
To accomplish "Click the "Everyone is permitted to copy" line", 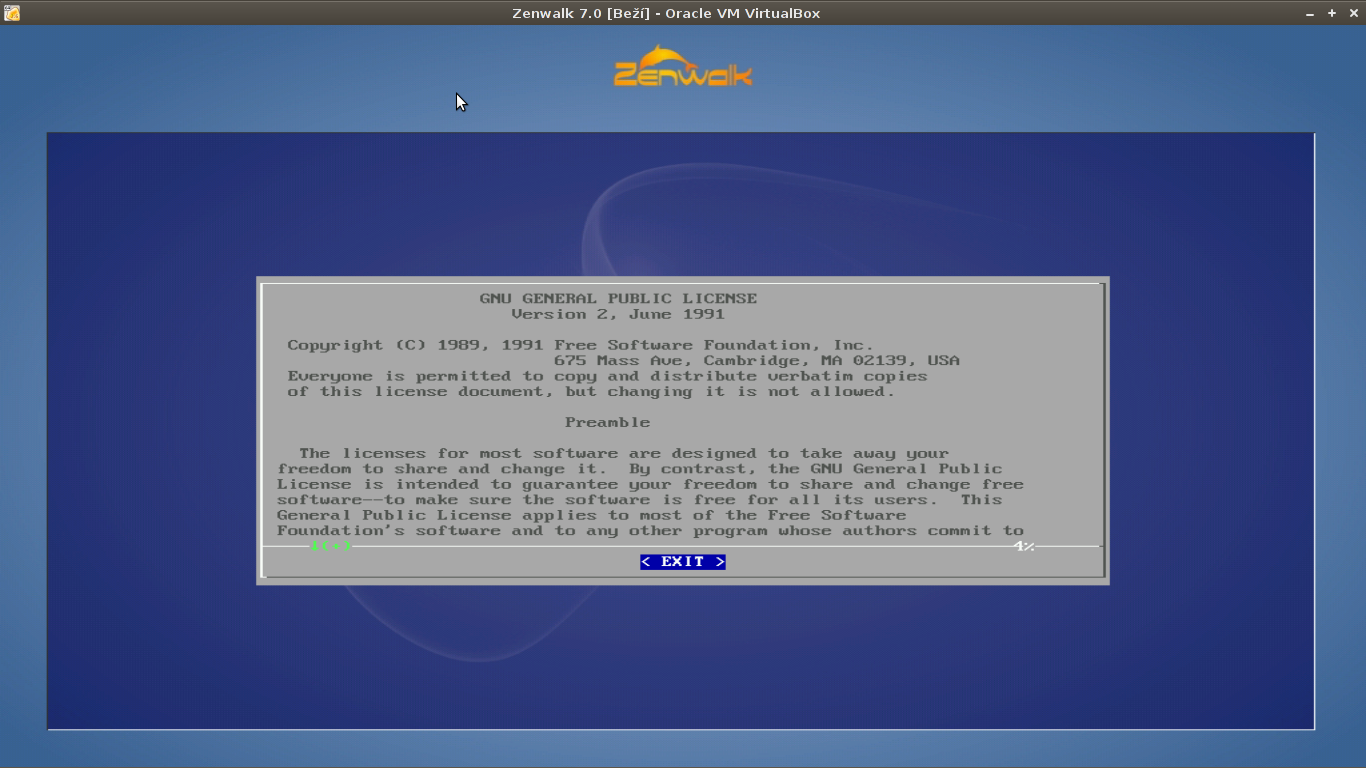I will coord(608,376).
